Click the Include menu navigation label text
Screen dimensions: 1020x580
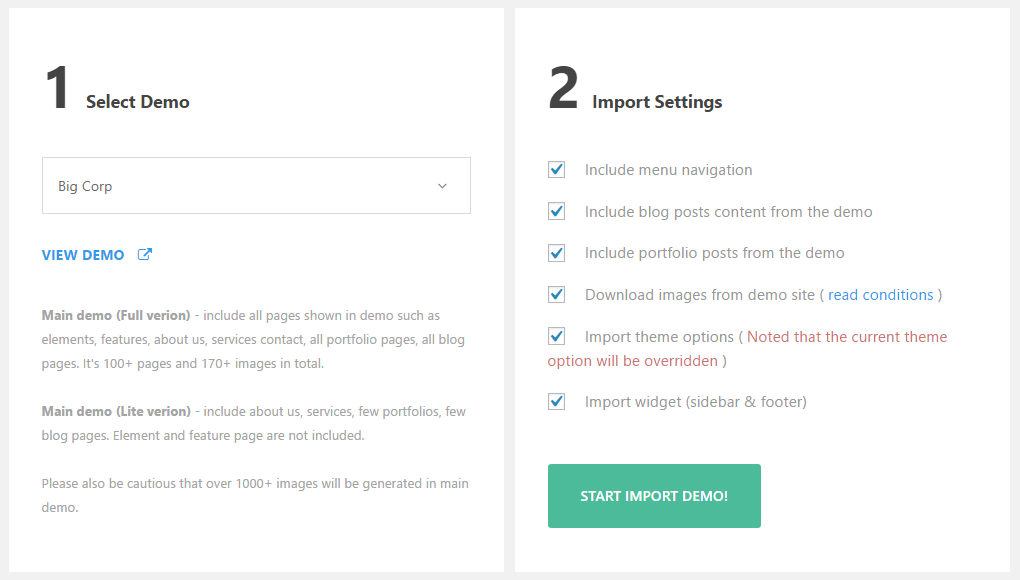[x=668, y=170]
